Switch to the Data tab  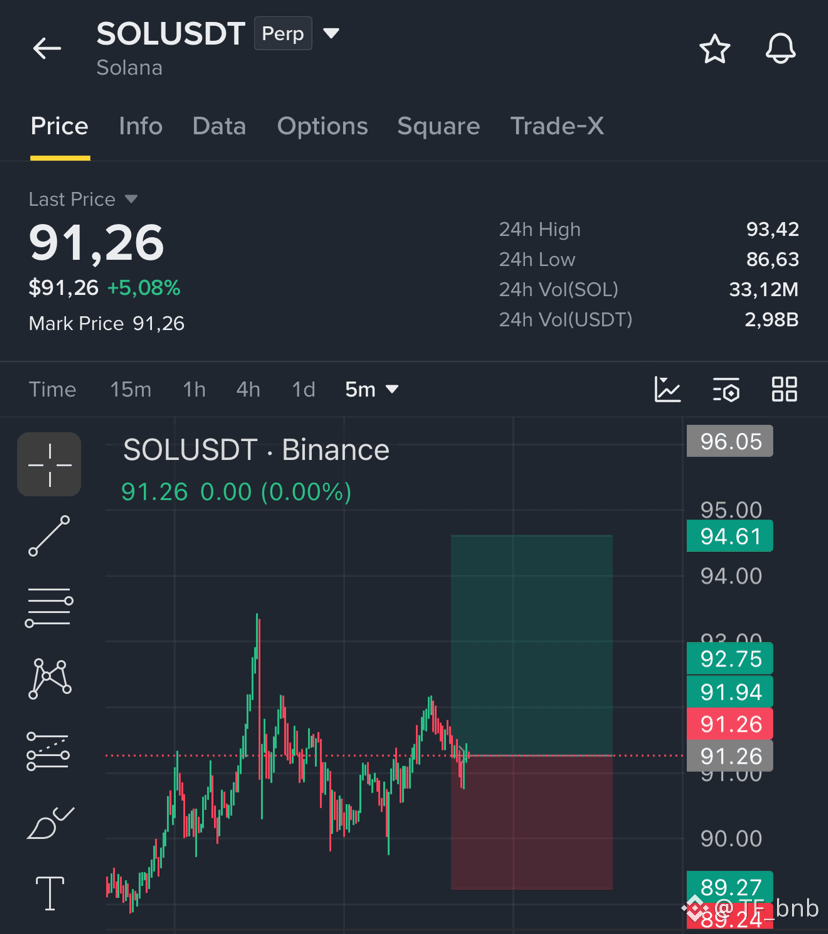click(219, 126)
